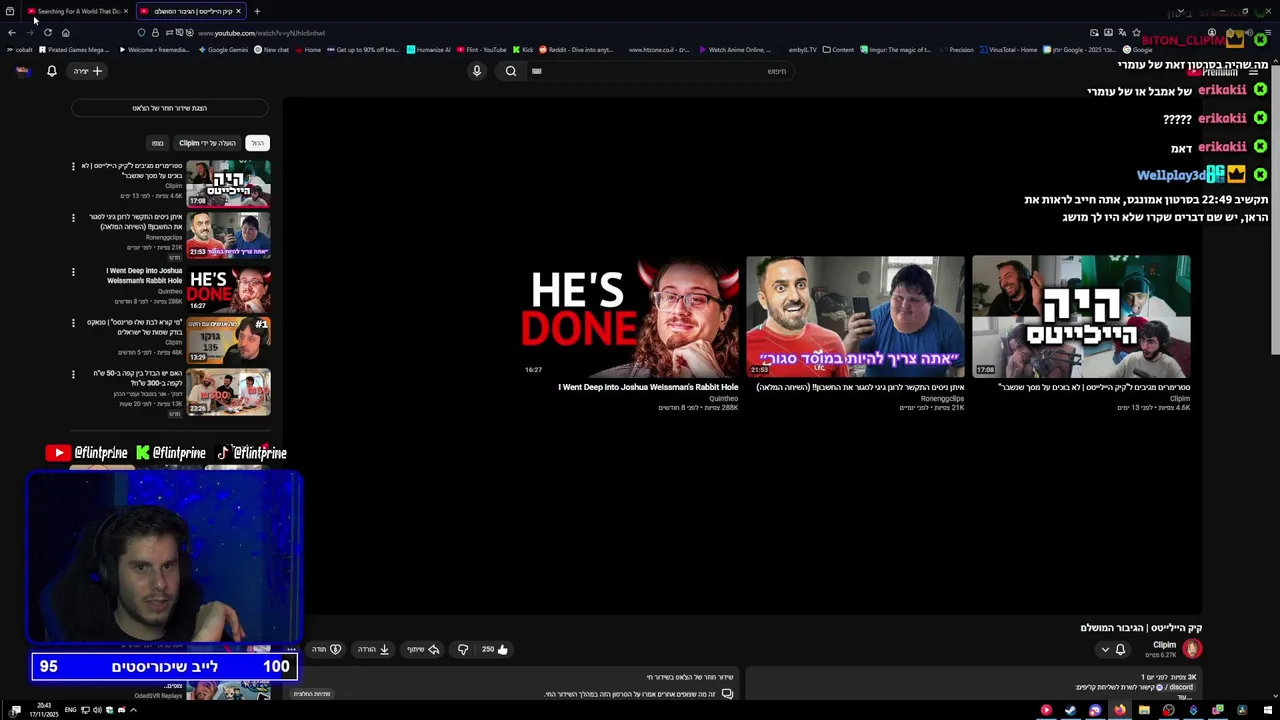Go back with the browser back arrow
Viewport: 1280px width, 720px height.
[12, 33]
